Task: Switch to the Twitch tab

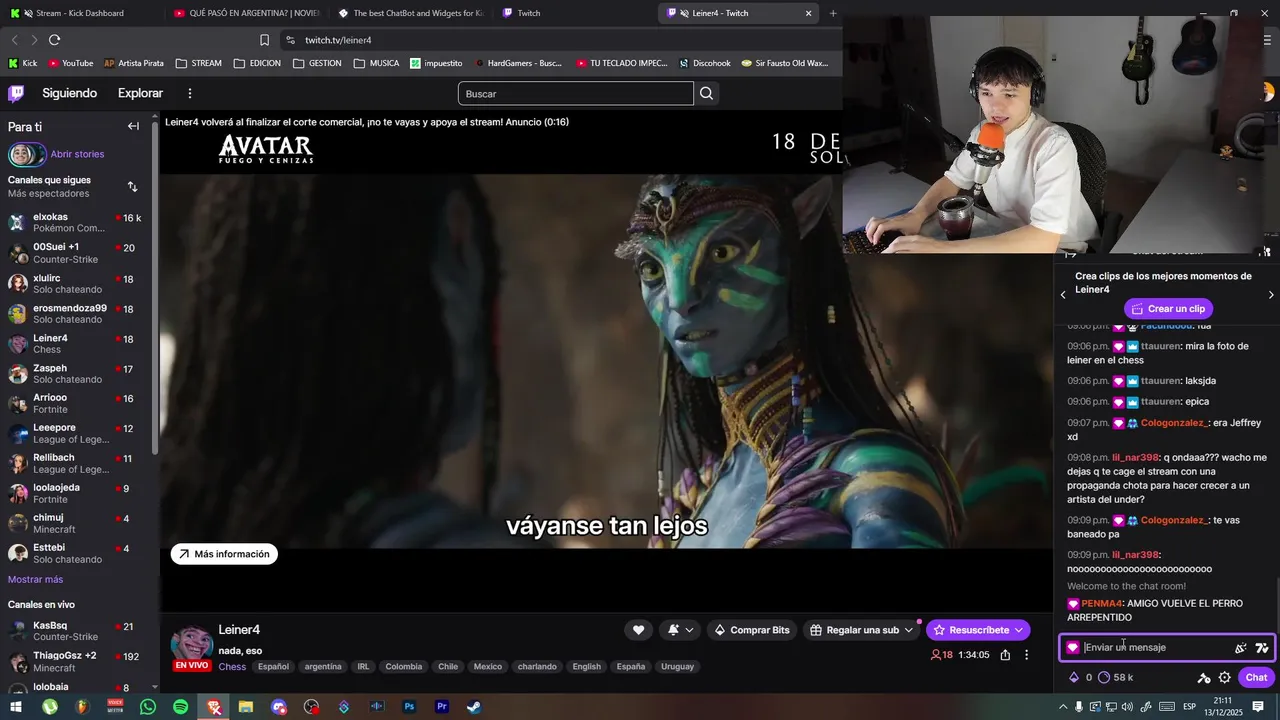Action: point(575,13)
